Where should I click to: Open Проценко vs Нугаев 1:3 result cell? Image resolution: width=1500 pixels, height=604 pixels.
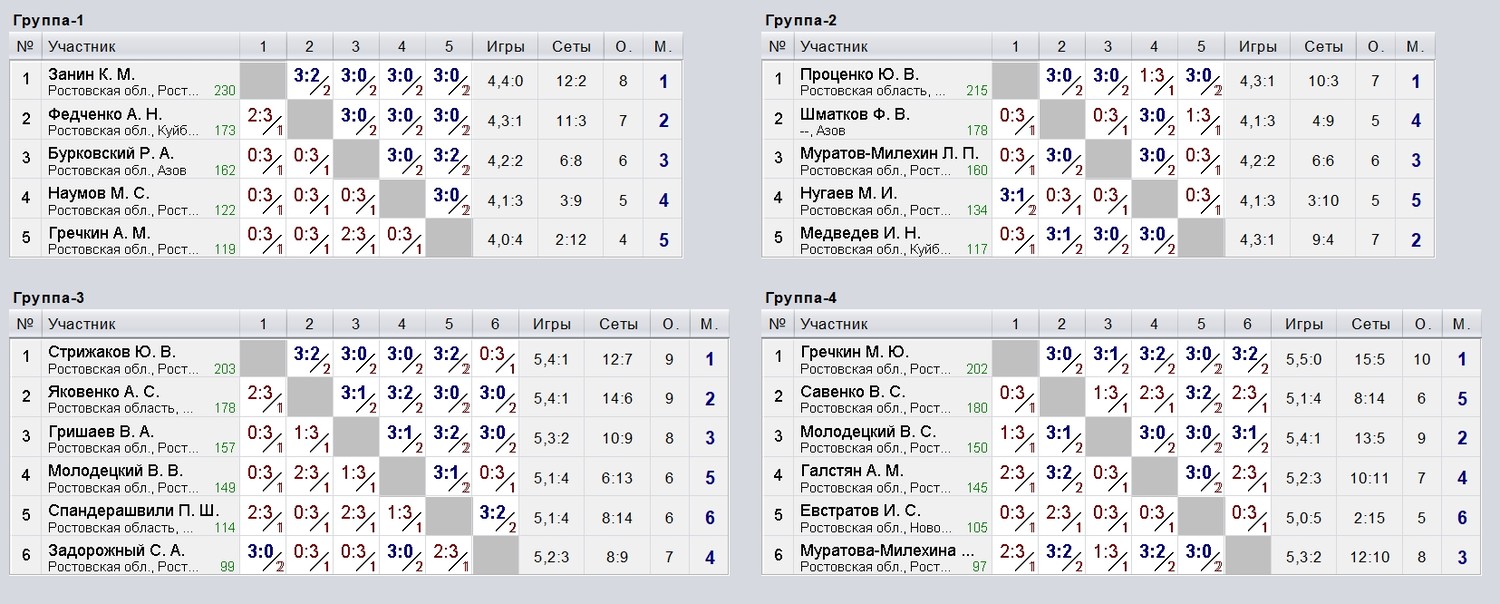click(1154, 80)
